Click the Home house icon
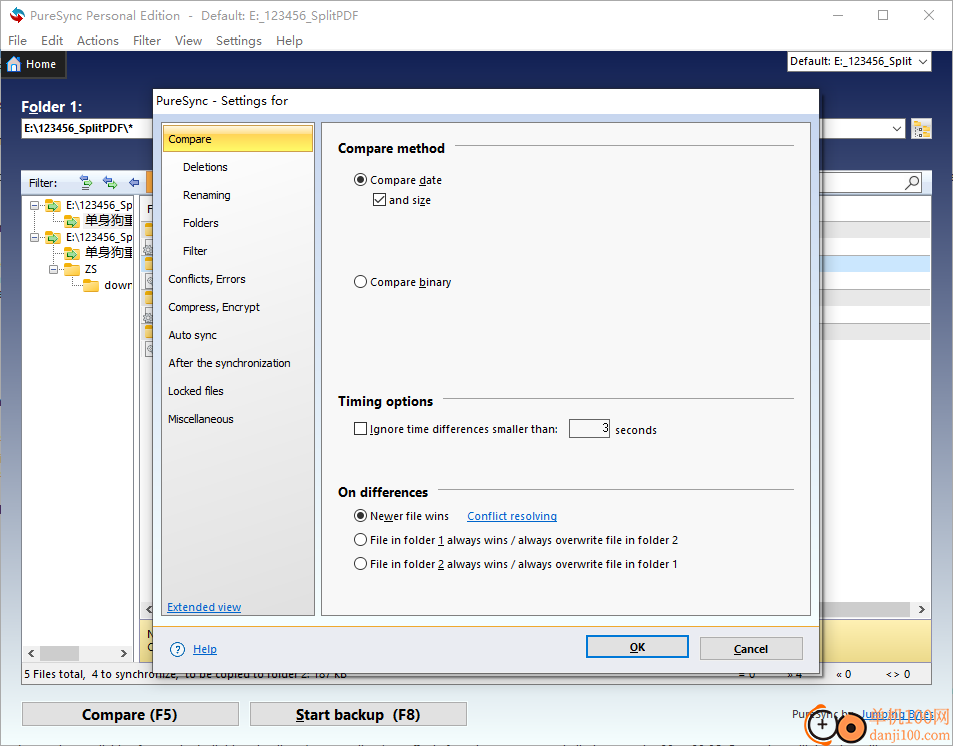This screenshot has width=953, height=746. pos(14,64)
